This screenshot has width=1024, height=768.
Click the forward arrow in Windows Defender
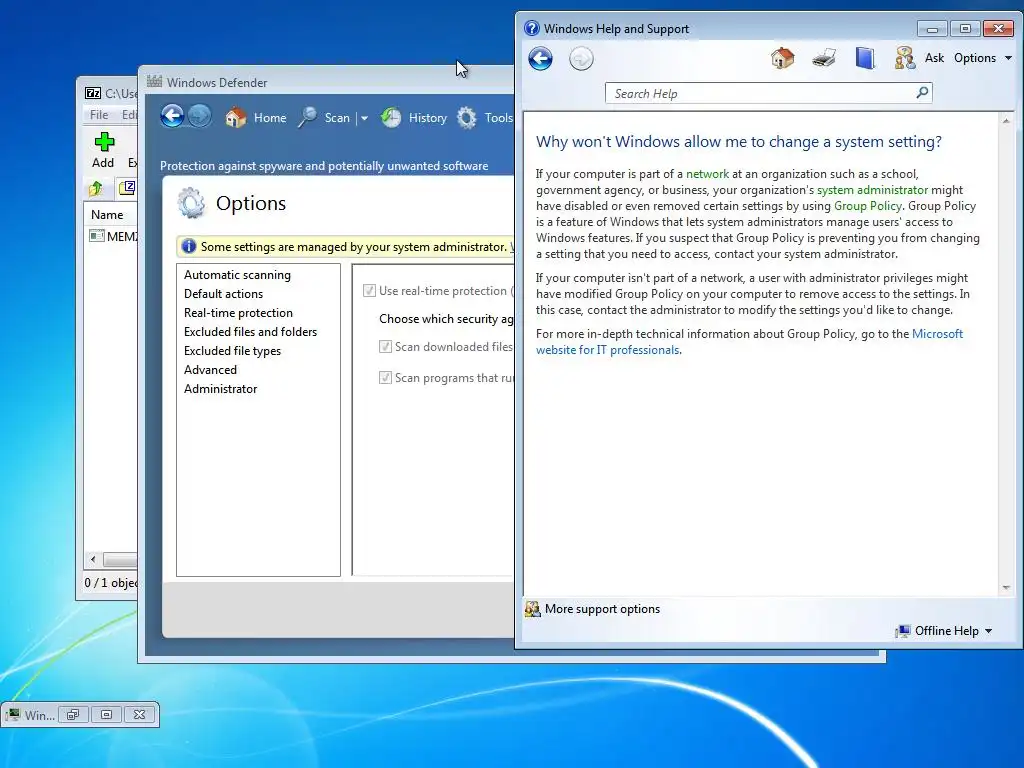(x=199, y=116)
